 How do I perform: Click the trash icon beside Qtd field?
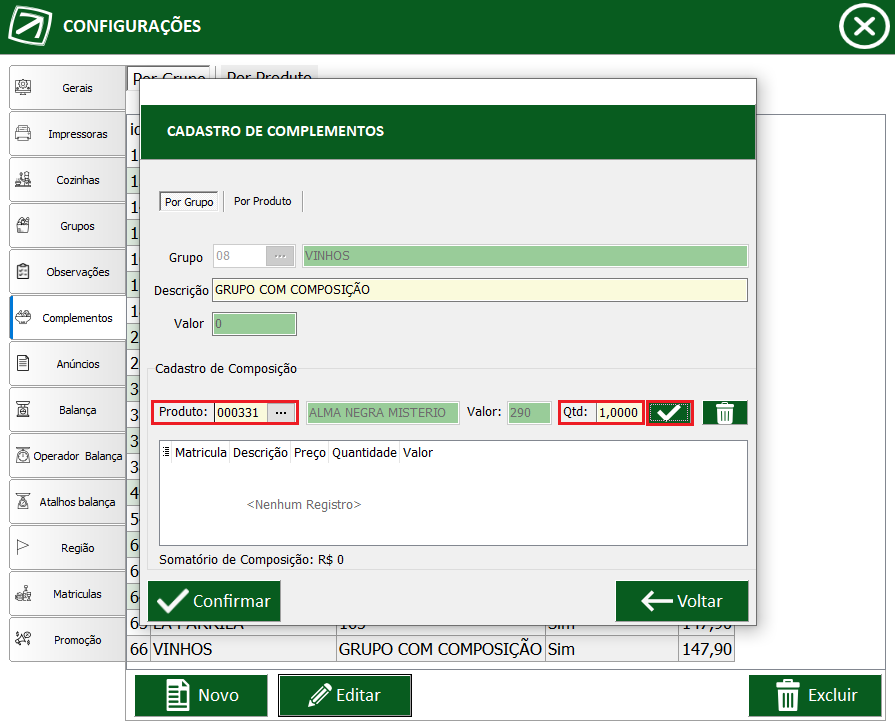(724, 412)
